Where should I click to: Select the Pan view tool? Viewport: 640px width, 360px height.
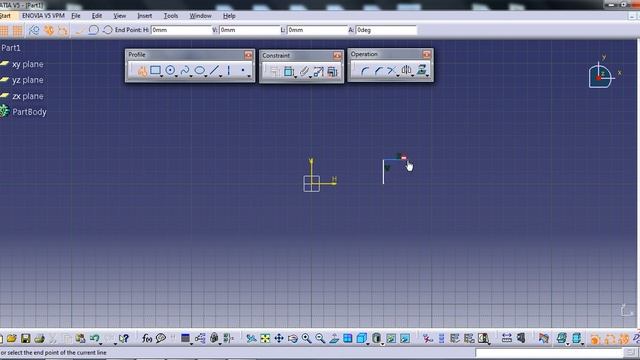click(279, 338)
